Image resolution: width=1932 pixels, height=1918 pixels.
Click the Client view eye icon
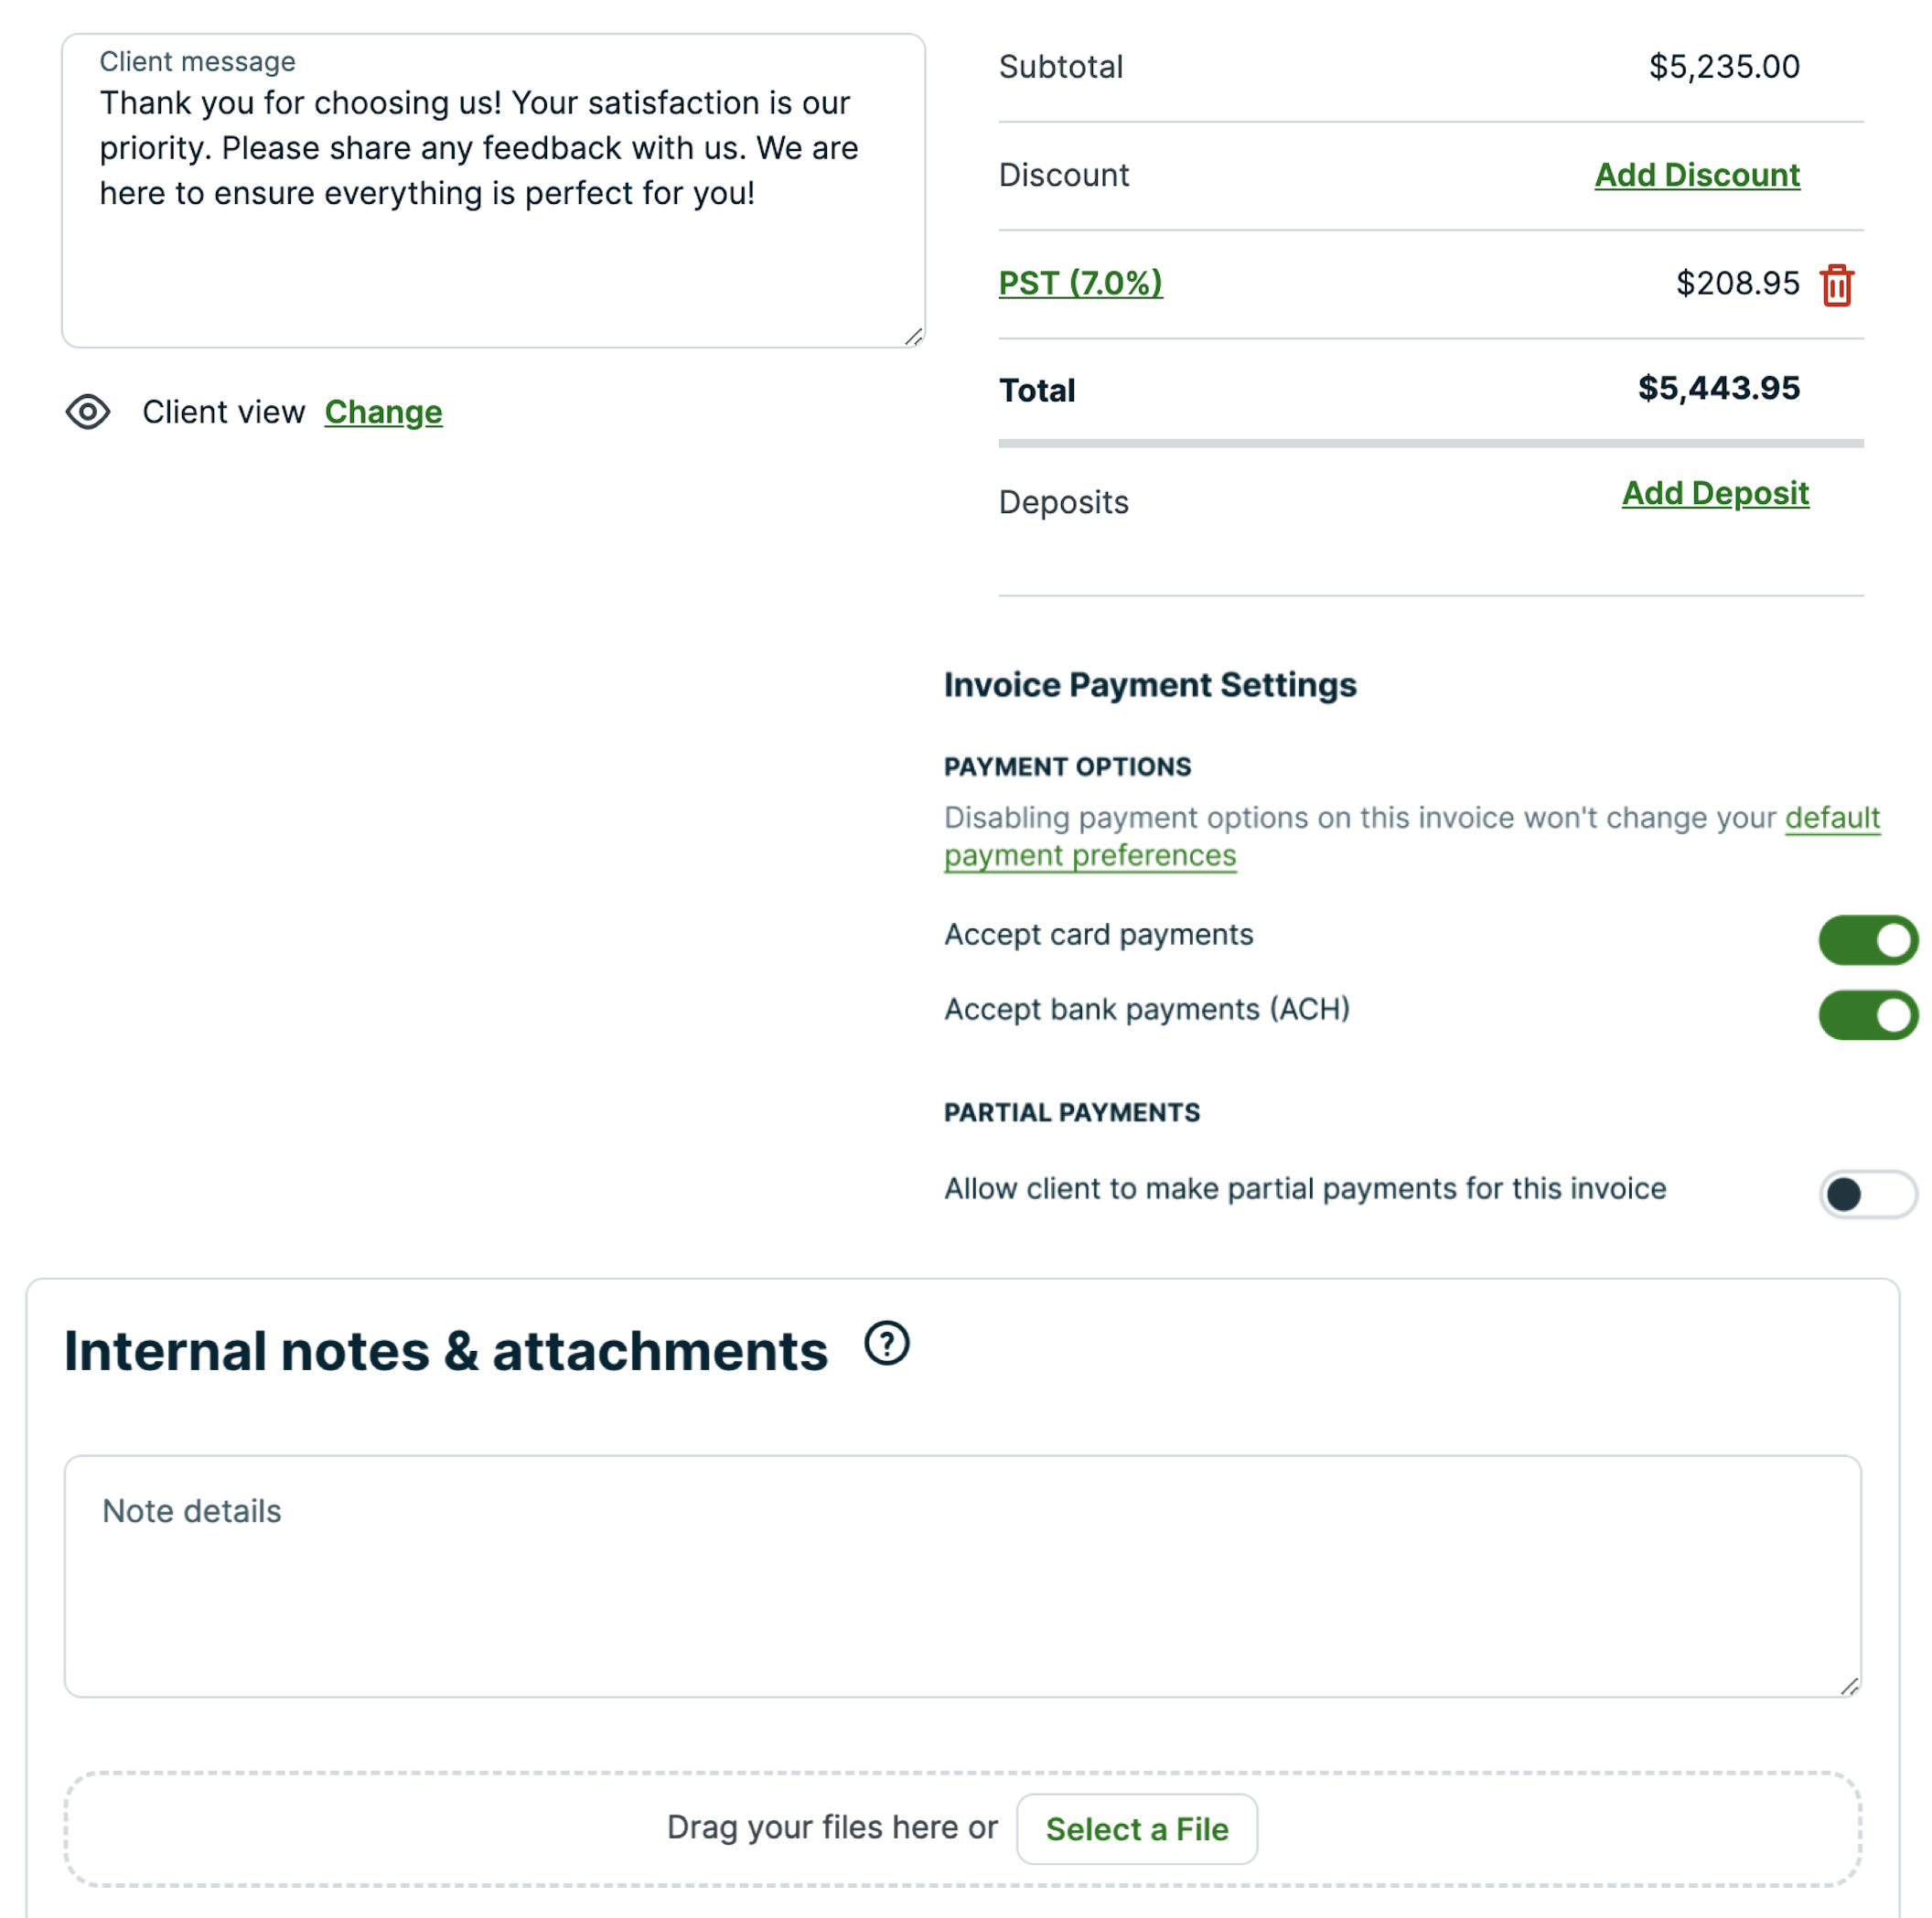88,412
